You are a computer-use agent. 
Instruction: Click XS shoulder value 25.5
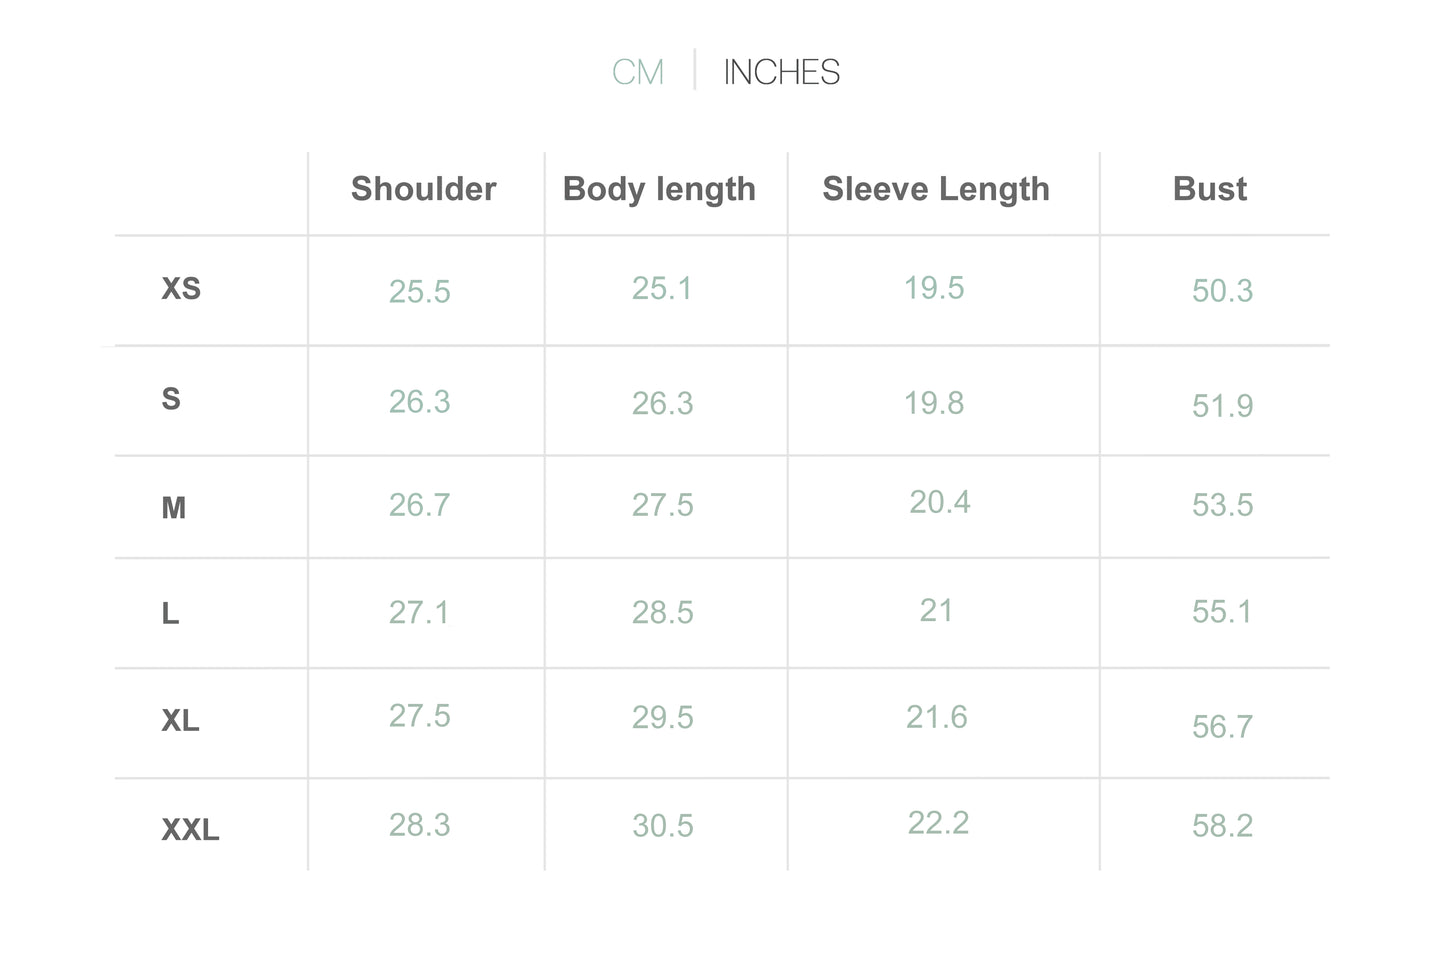click(420, 292)
